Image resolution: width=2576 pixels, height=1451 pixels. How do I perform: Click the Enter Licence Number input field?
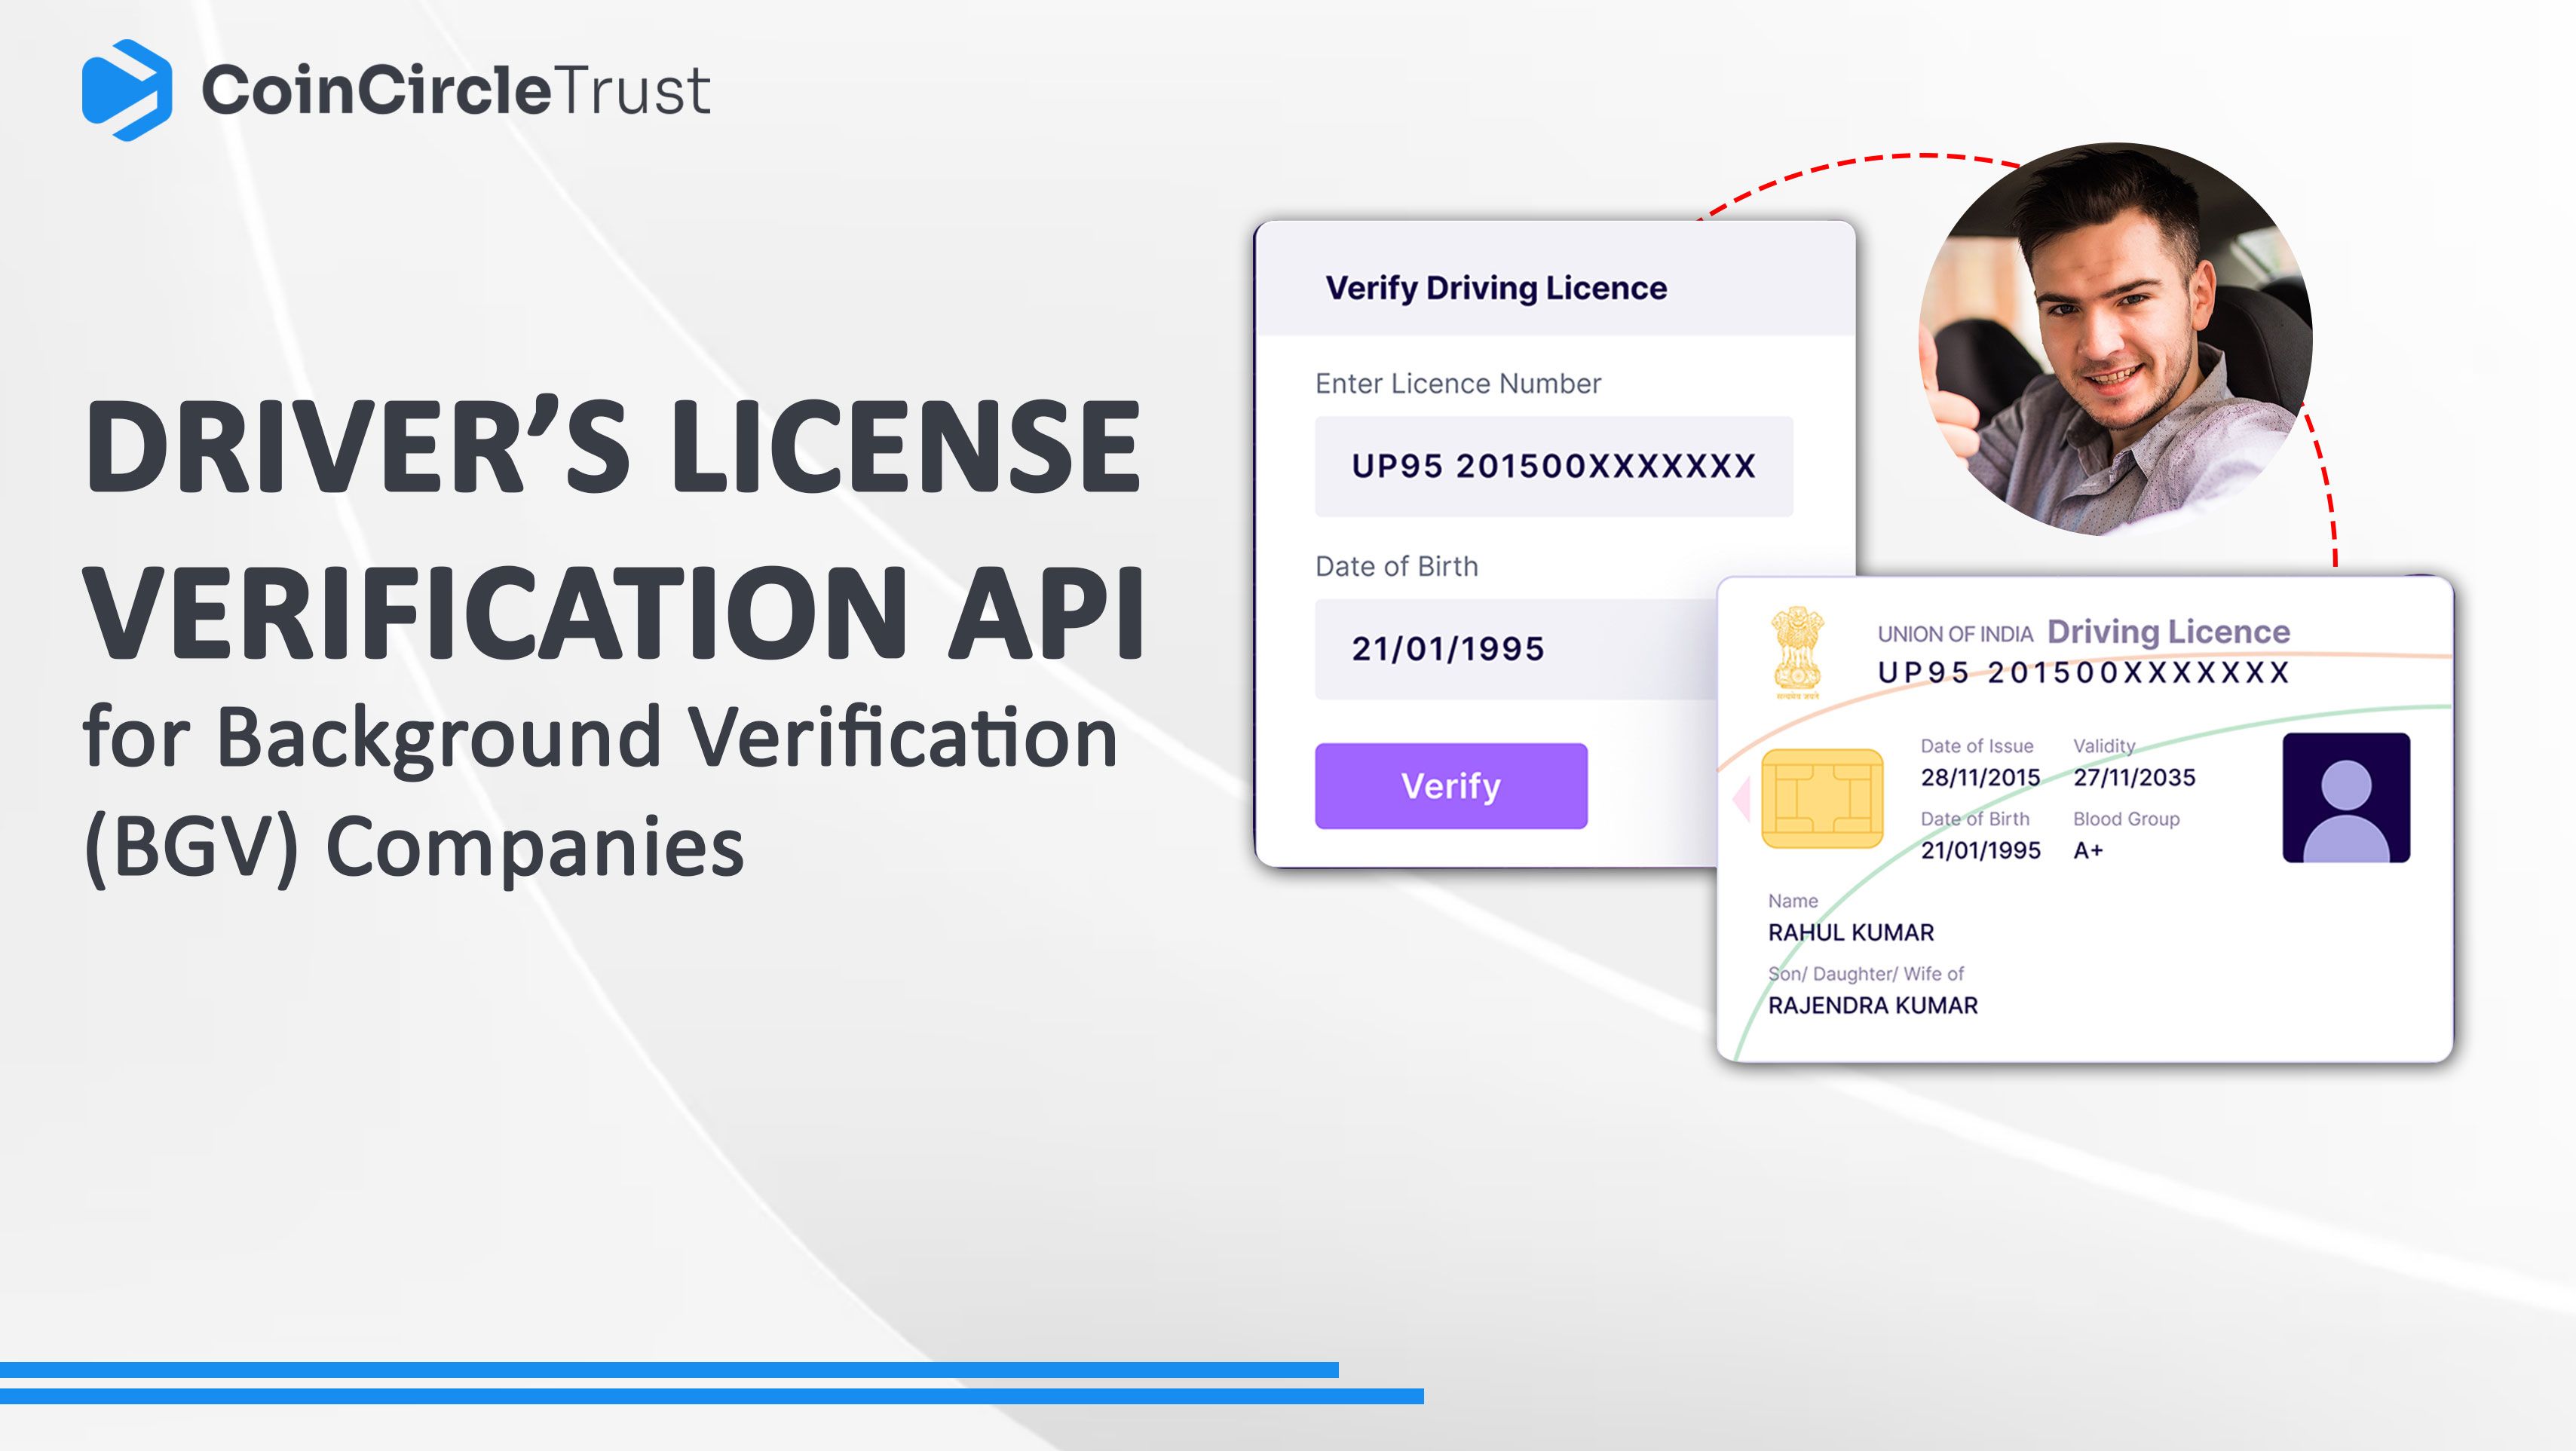coord(1553,466)
